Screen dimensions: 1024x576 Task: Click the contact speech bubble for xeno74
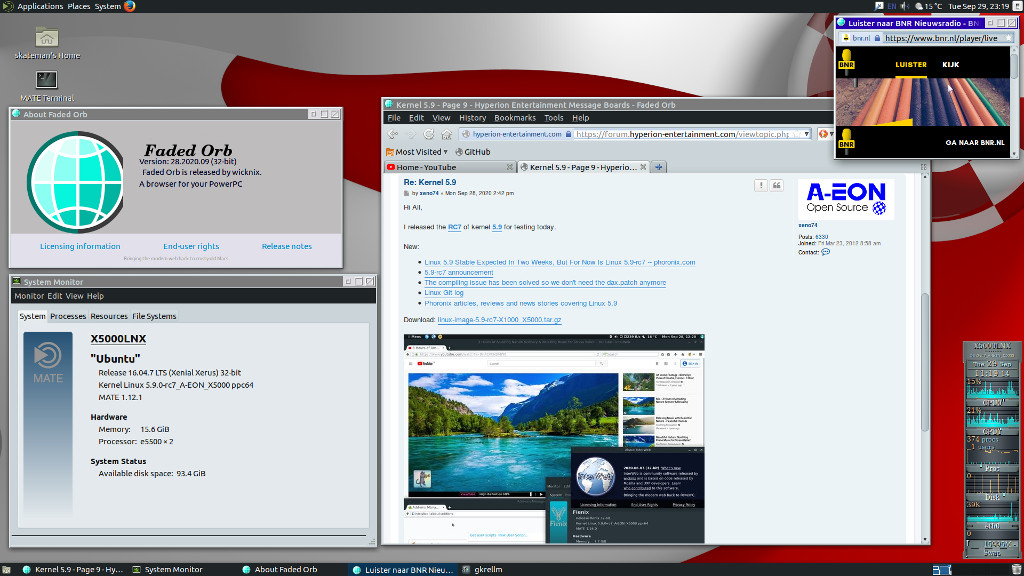click(825, 252)
